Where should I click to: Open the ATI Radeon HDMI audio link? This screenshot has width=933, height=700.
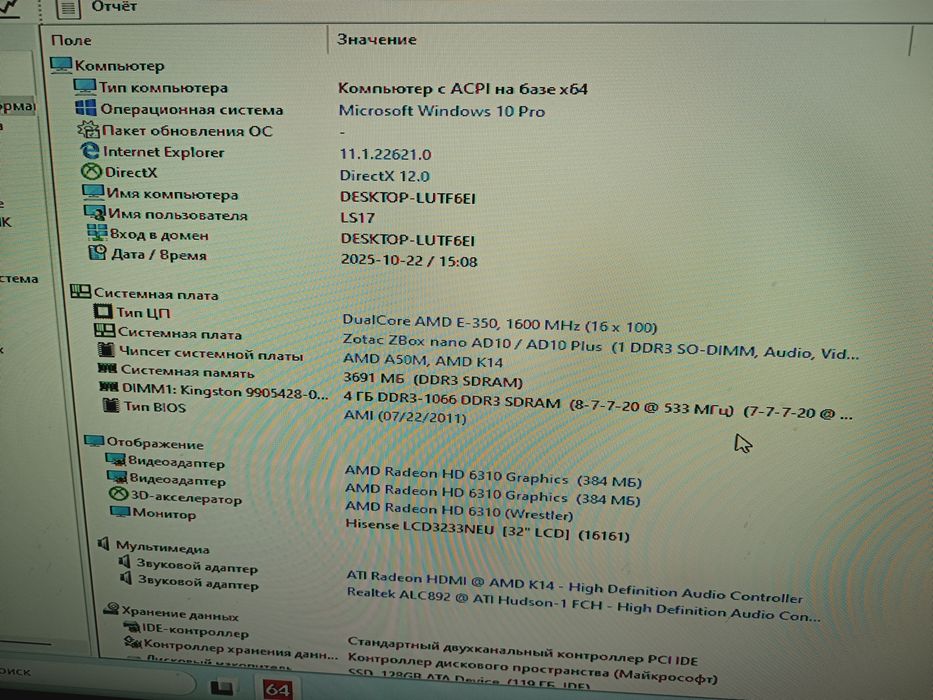point(575,586)
